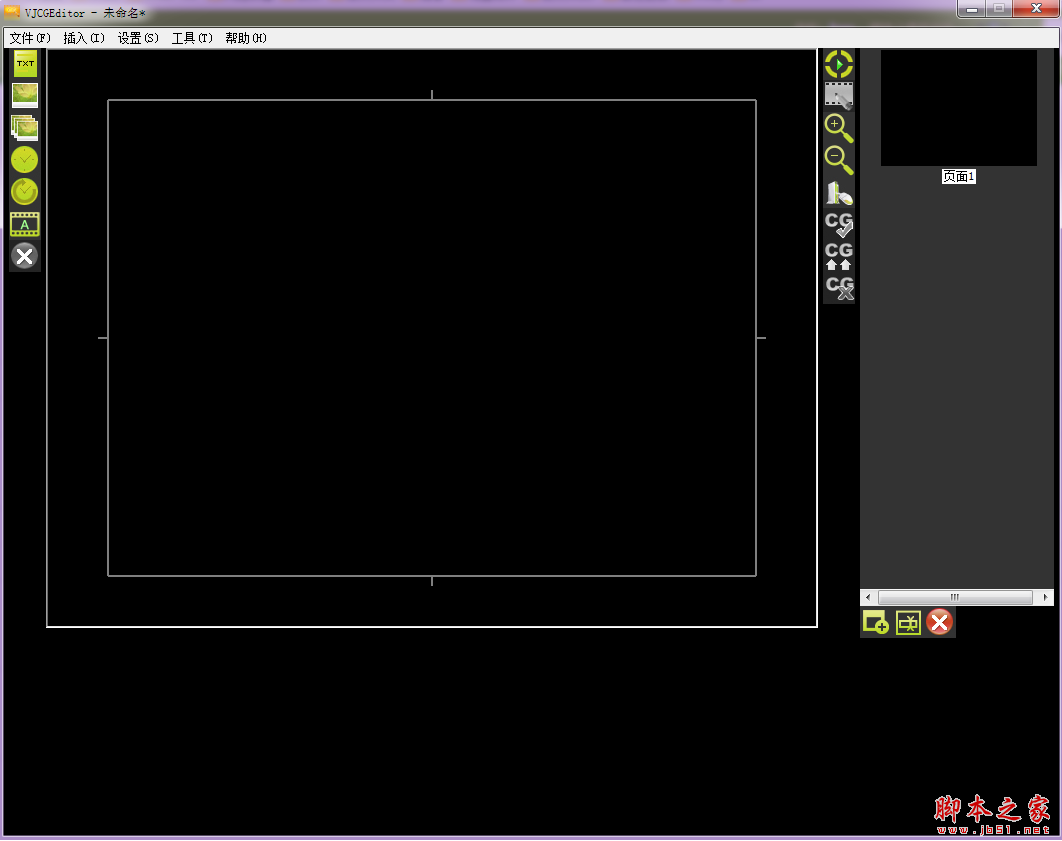Image resolution: width=1062 pixels, height=841 pixels.
Task: Click the right arrow of page scrollbar
Action: [1046, 597]
